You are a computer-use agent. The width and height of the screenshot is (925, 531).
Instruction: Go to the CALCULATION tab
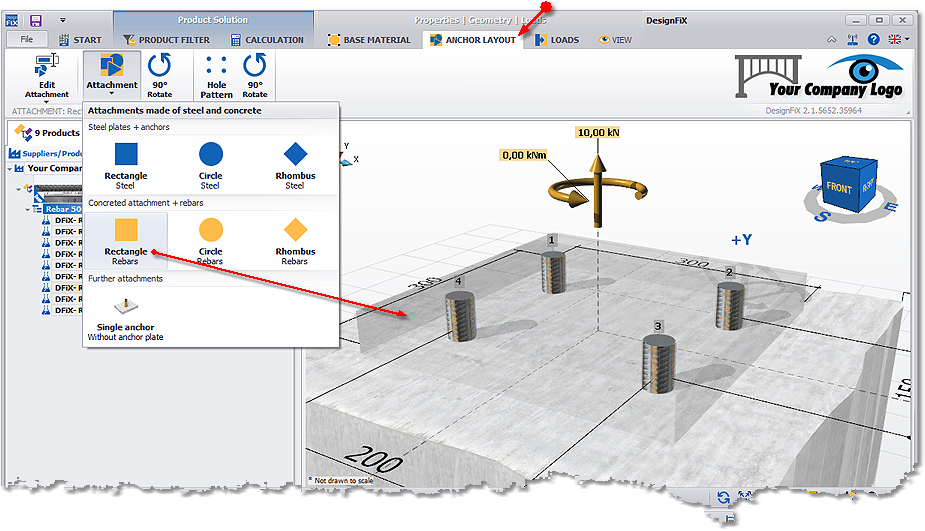tap(267, 40)
